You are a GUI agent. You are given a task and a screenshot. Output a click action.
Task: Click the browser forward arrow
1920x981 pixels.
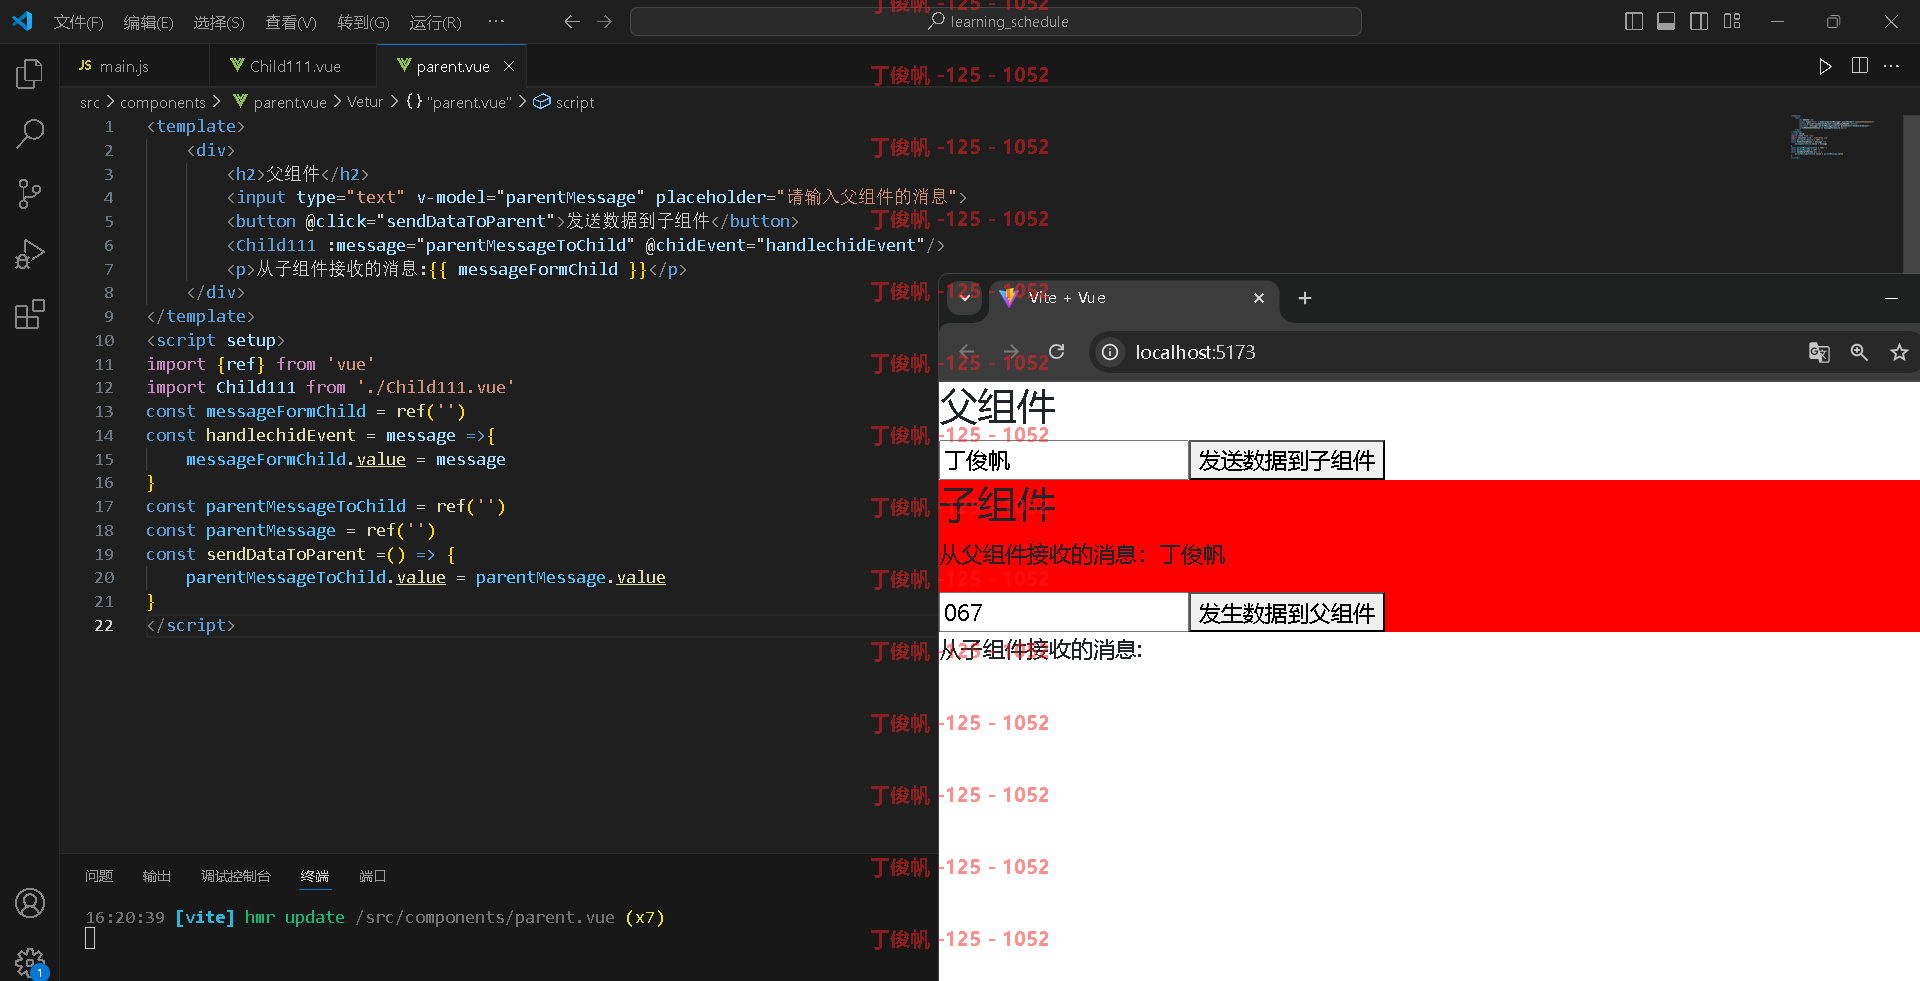point(1011,352)
